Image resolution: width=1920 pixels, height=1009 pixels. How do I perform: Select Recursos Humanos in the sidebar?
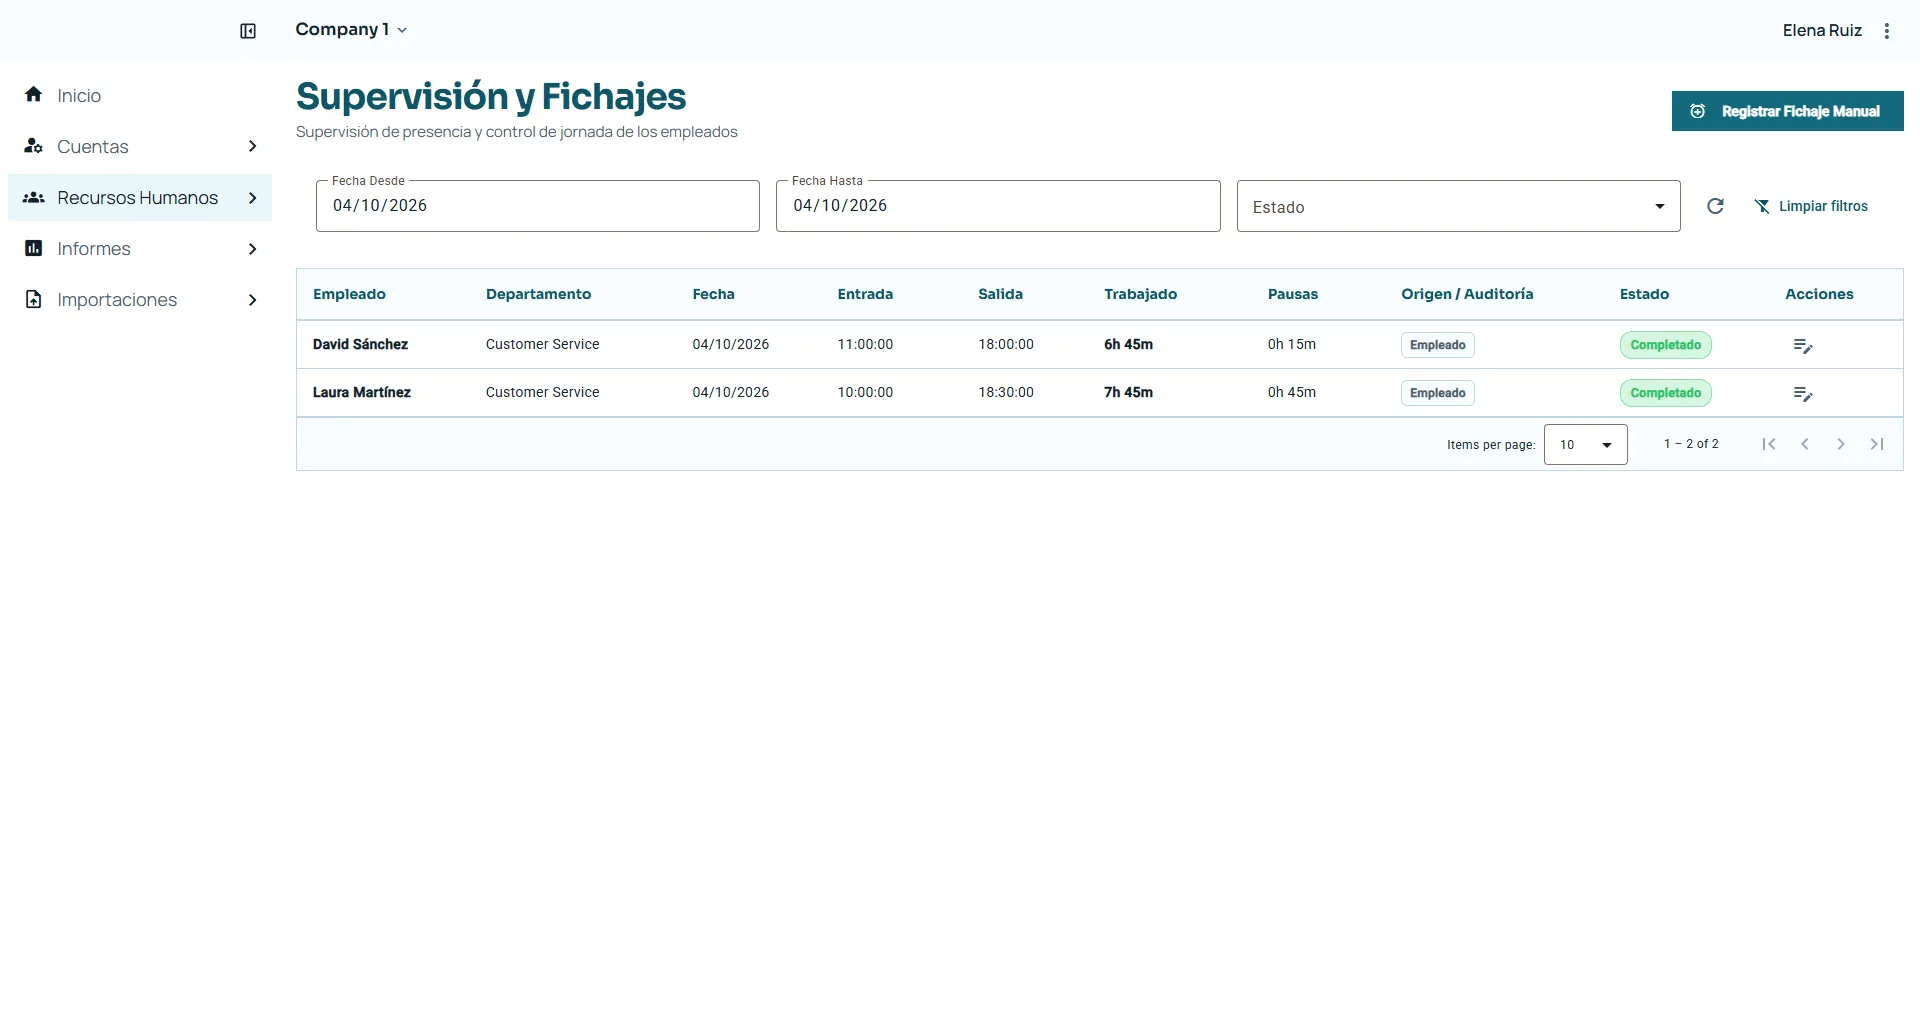(140, 198)
